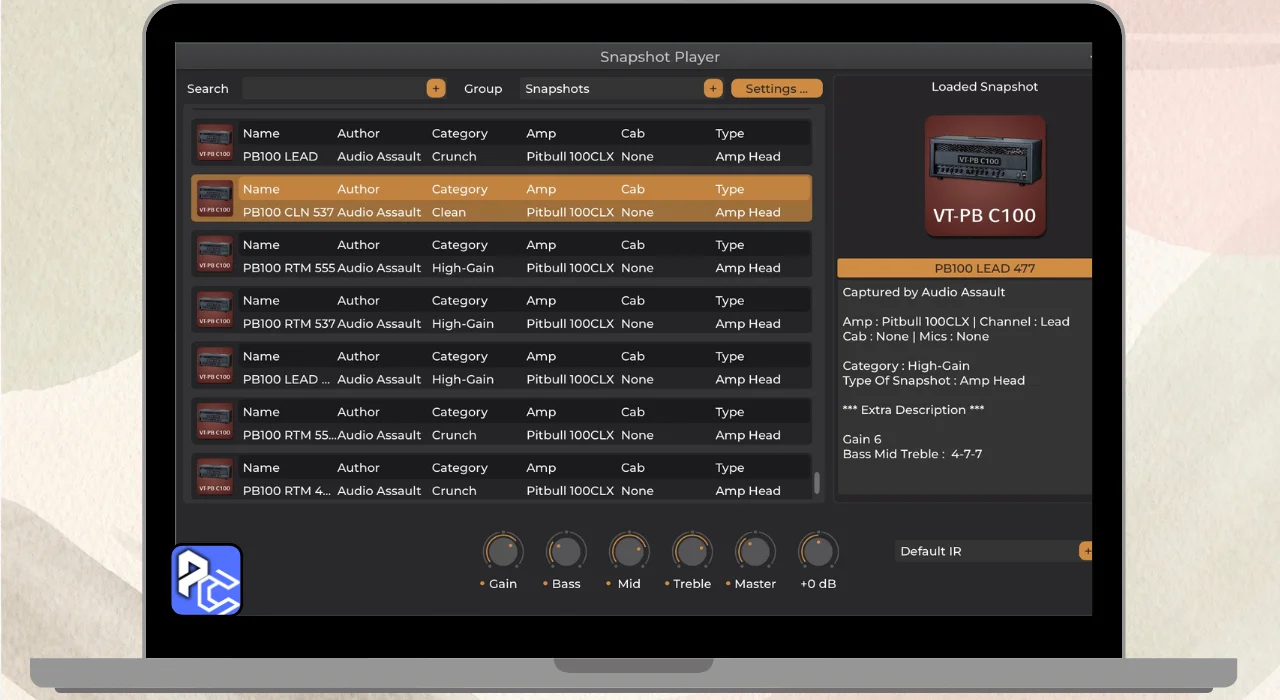Click the amp thumbnail of PB100 RTM 55... Crunch row
The height and width of the screenshot is (700, 1280).
pos(215,422)
